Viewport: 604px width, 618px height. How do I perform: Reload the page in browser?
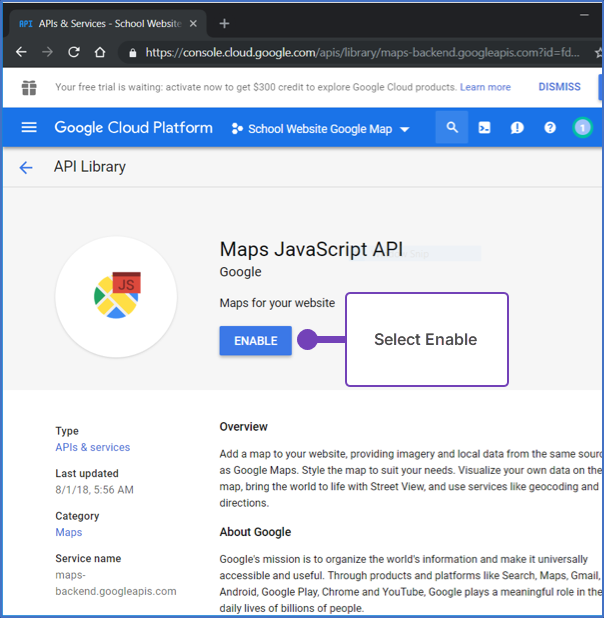(73, 52)
